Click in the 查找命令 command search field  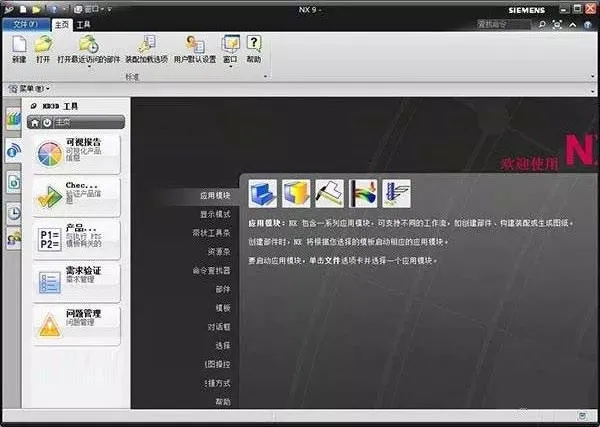click(504, 24)
